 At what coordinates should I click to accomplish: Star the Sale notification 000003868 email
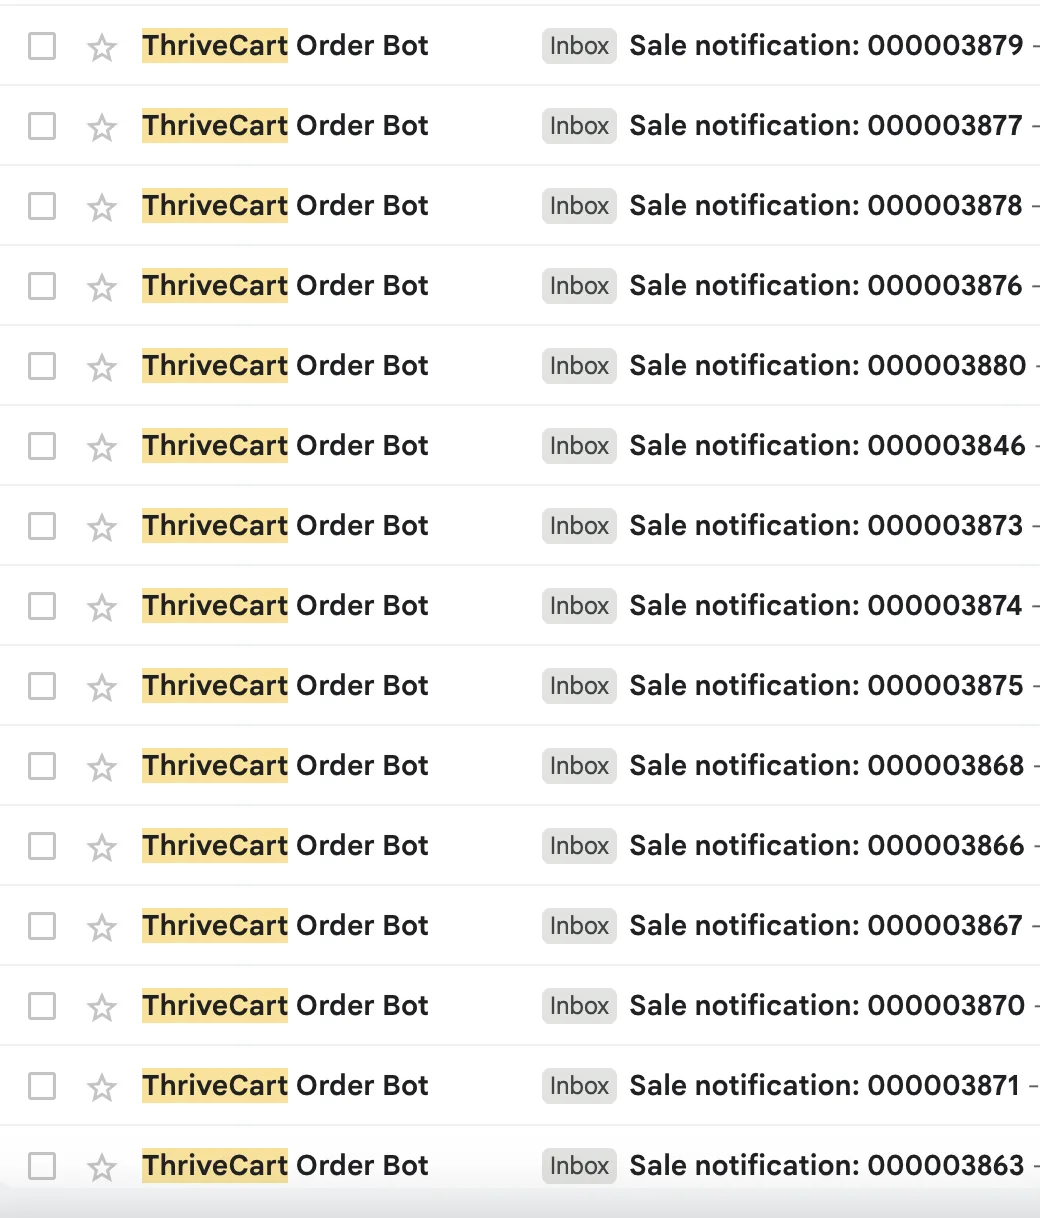[102, 767]
